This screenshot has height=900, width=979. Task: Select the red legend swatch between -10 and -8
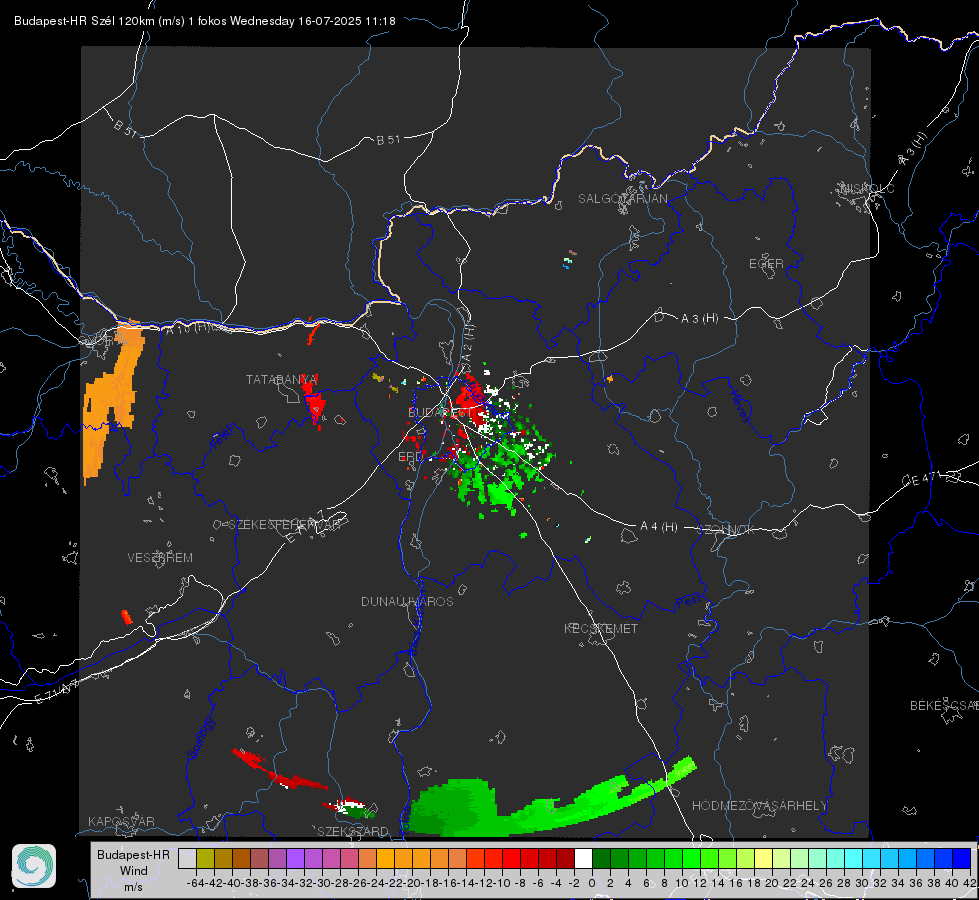(x=511, y=859)
